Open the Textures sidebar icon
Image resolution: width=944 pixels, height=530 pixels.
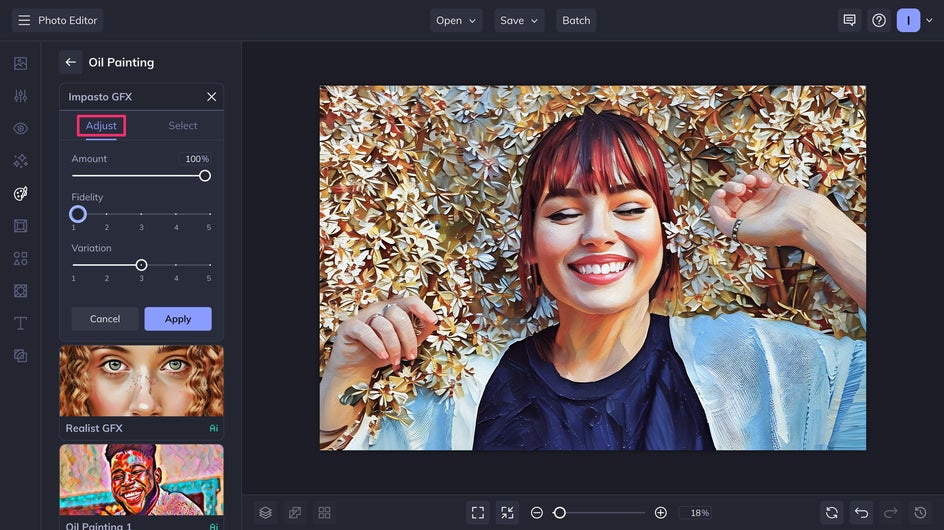point(20,356)
